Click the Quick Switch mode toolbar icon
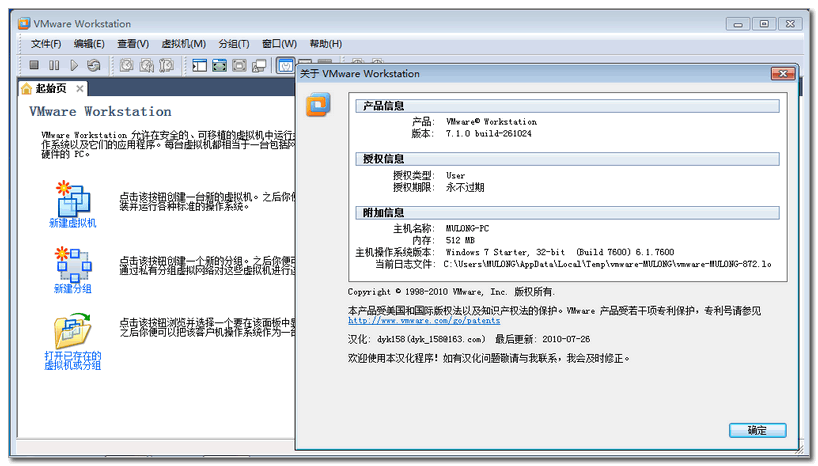 [239, 65]
